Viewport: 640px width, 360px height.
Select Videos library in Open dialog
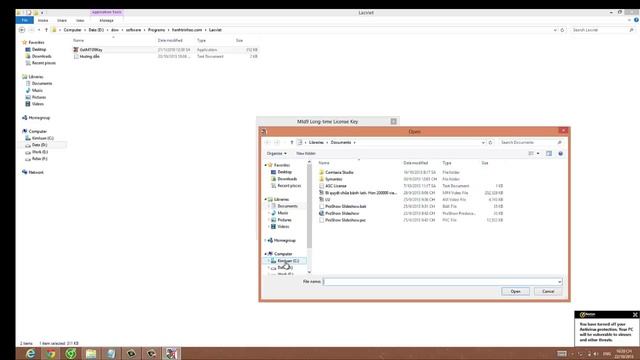[x=283, y=227]
